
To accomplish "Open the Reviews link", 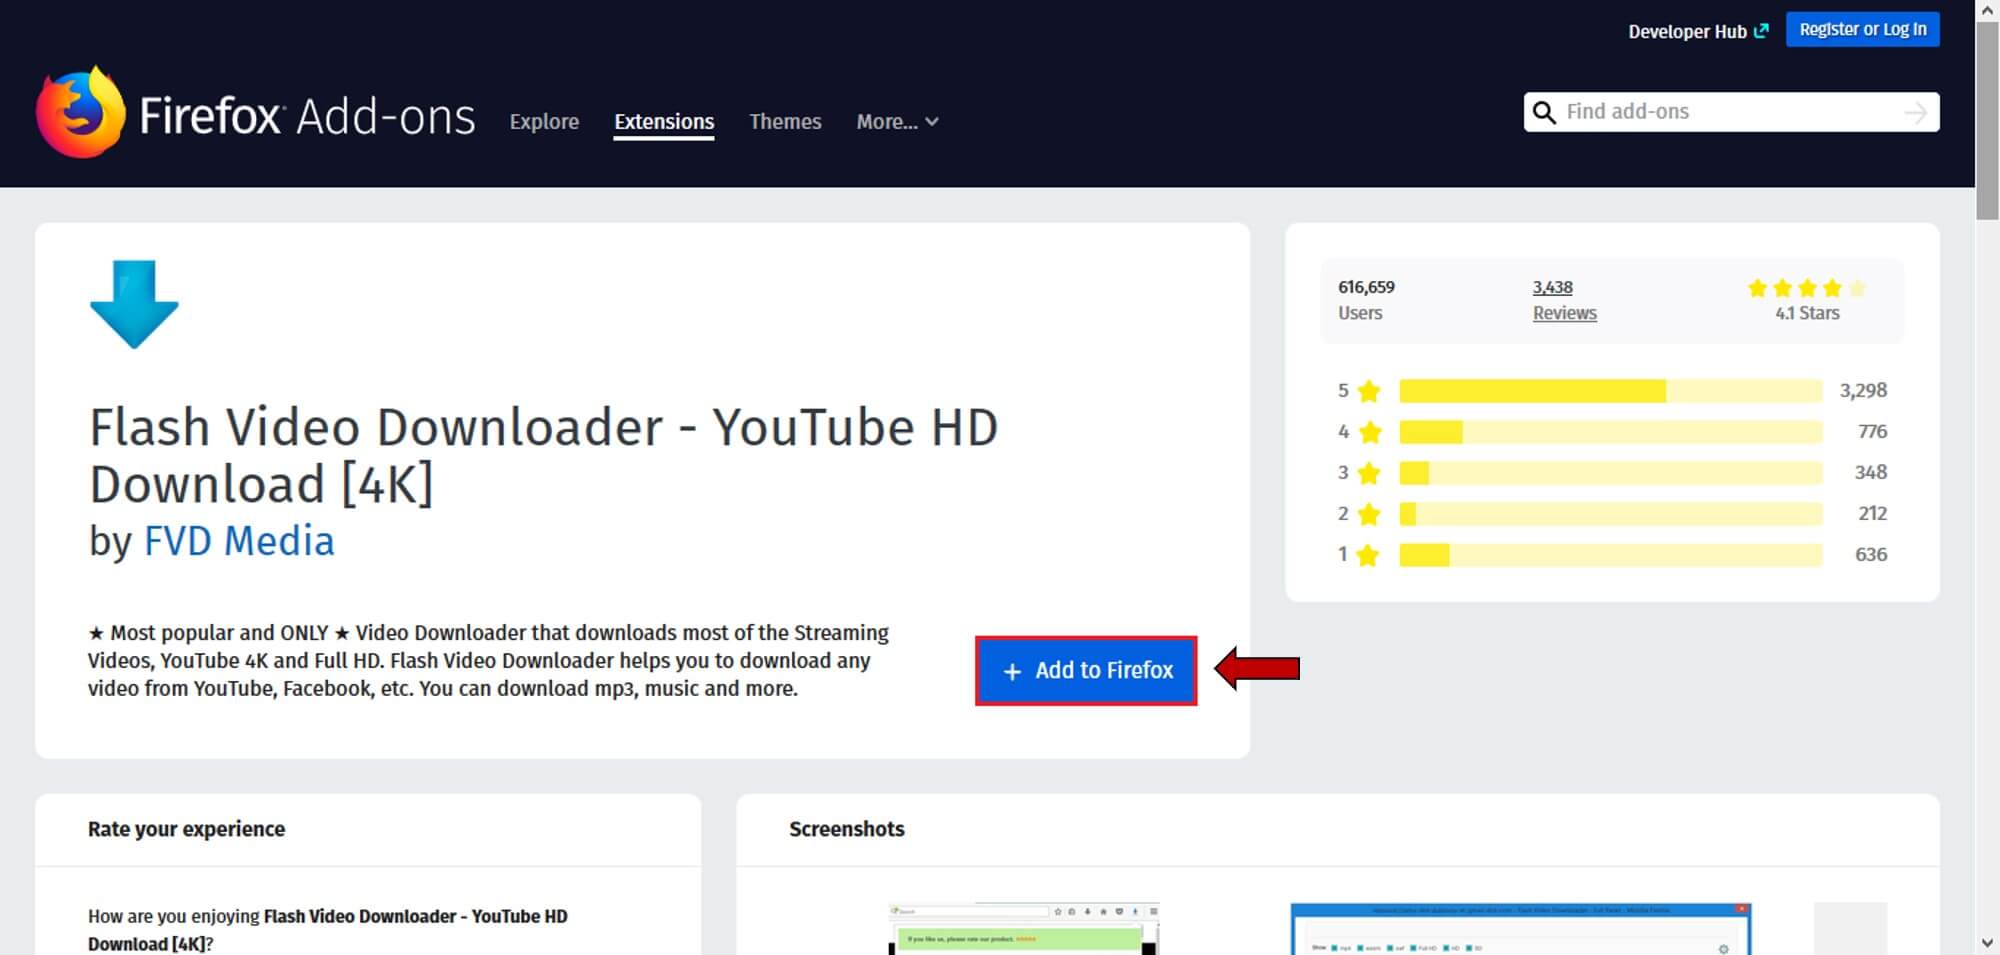I will coord(1564,313).
